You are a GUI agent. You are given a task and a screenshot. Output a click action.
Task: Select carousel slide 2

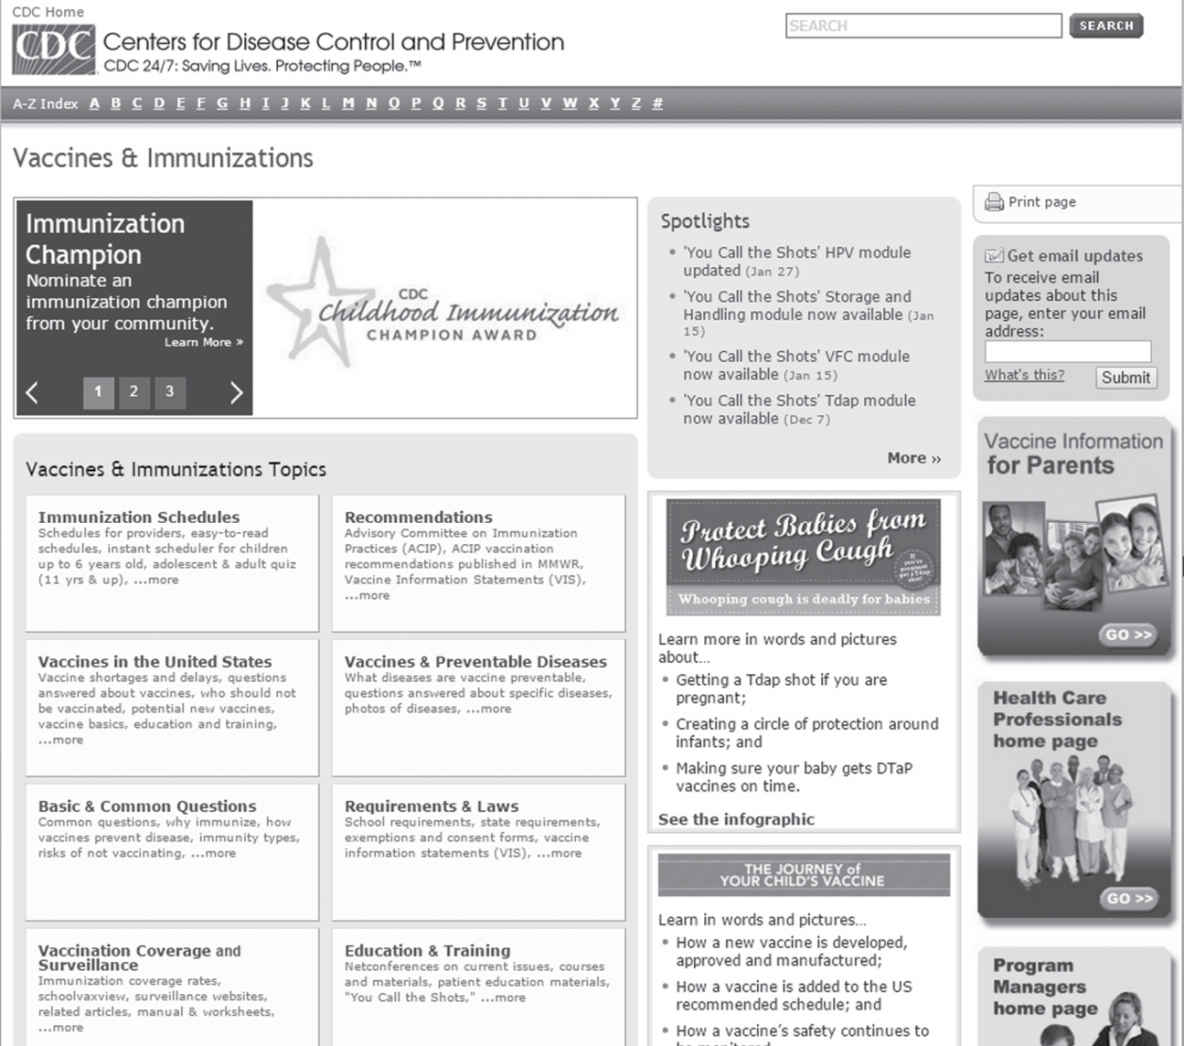coord(134,392)
